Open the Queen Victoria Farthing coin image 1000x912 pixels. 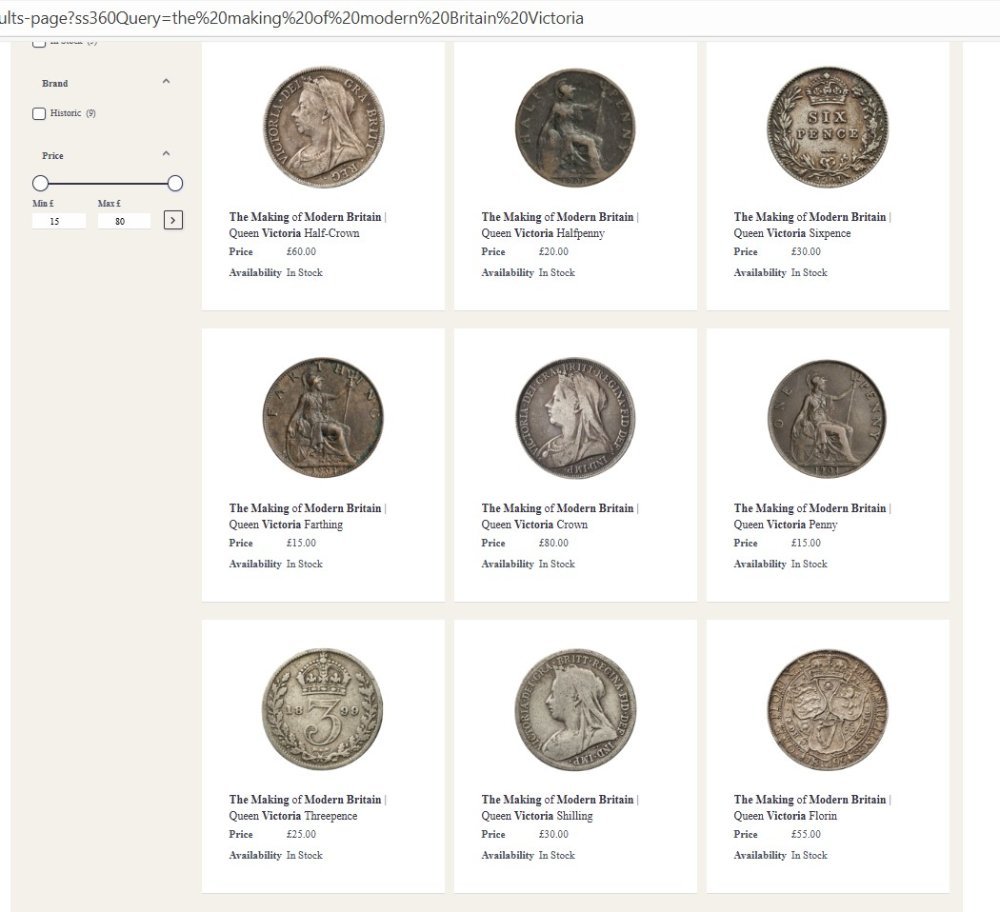click(x=323, y=418)
